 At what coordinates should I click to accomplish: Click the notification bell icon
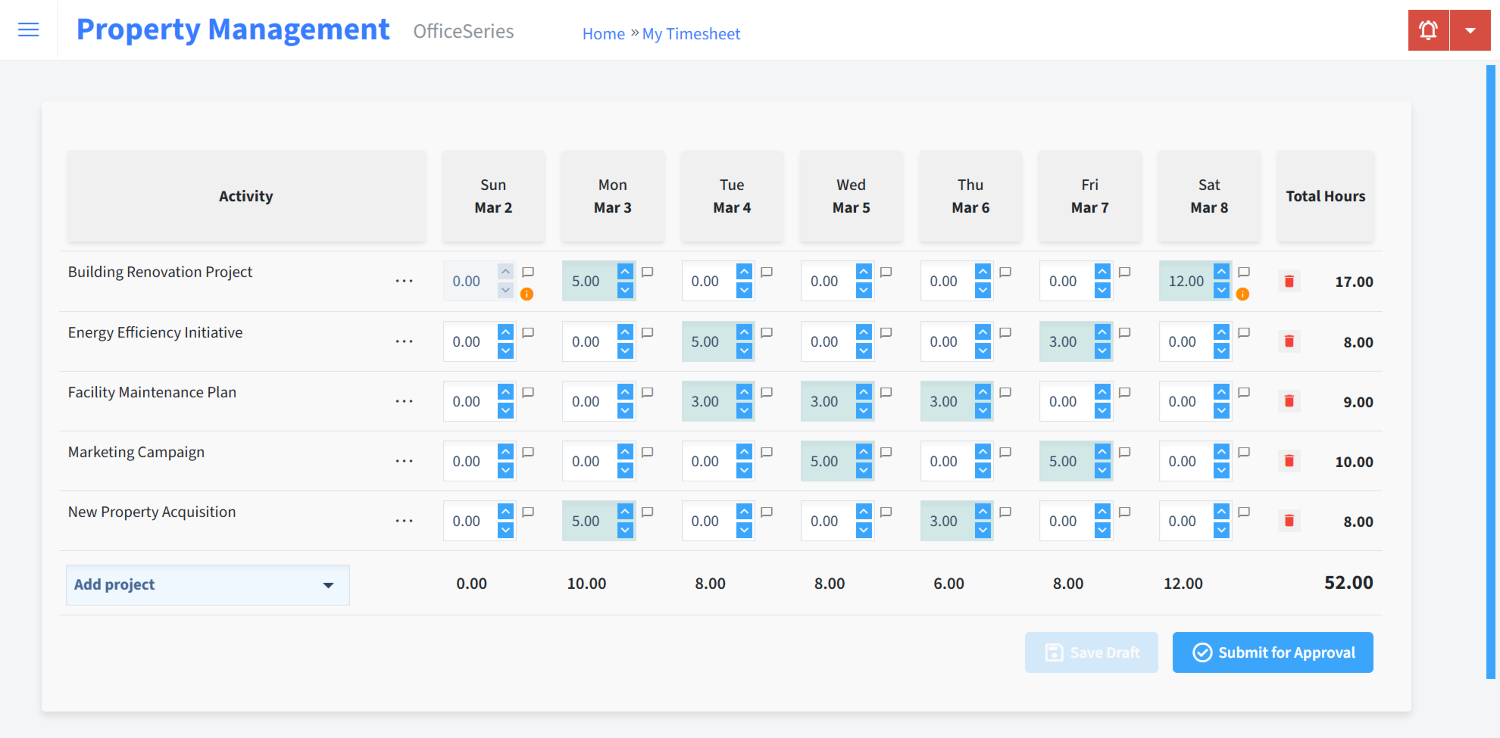point(1427,30)
